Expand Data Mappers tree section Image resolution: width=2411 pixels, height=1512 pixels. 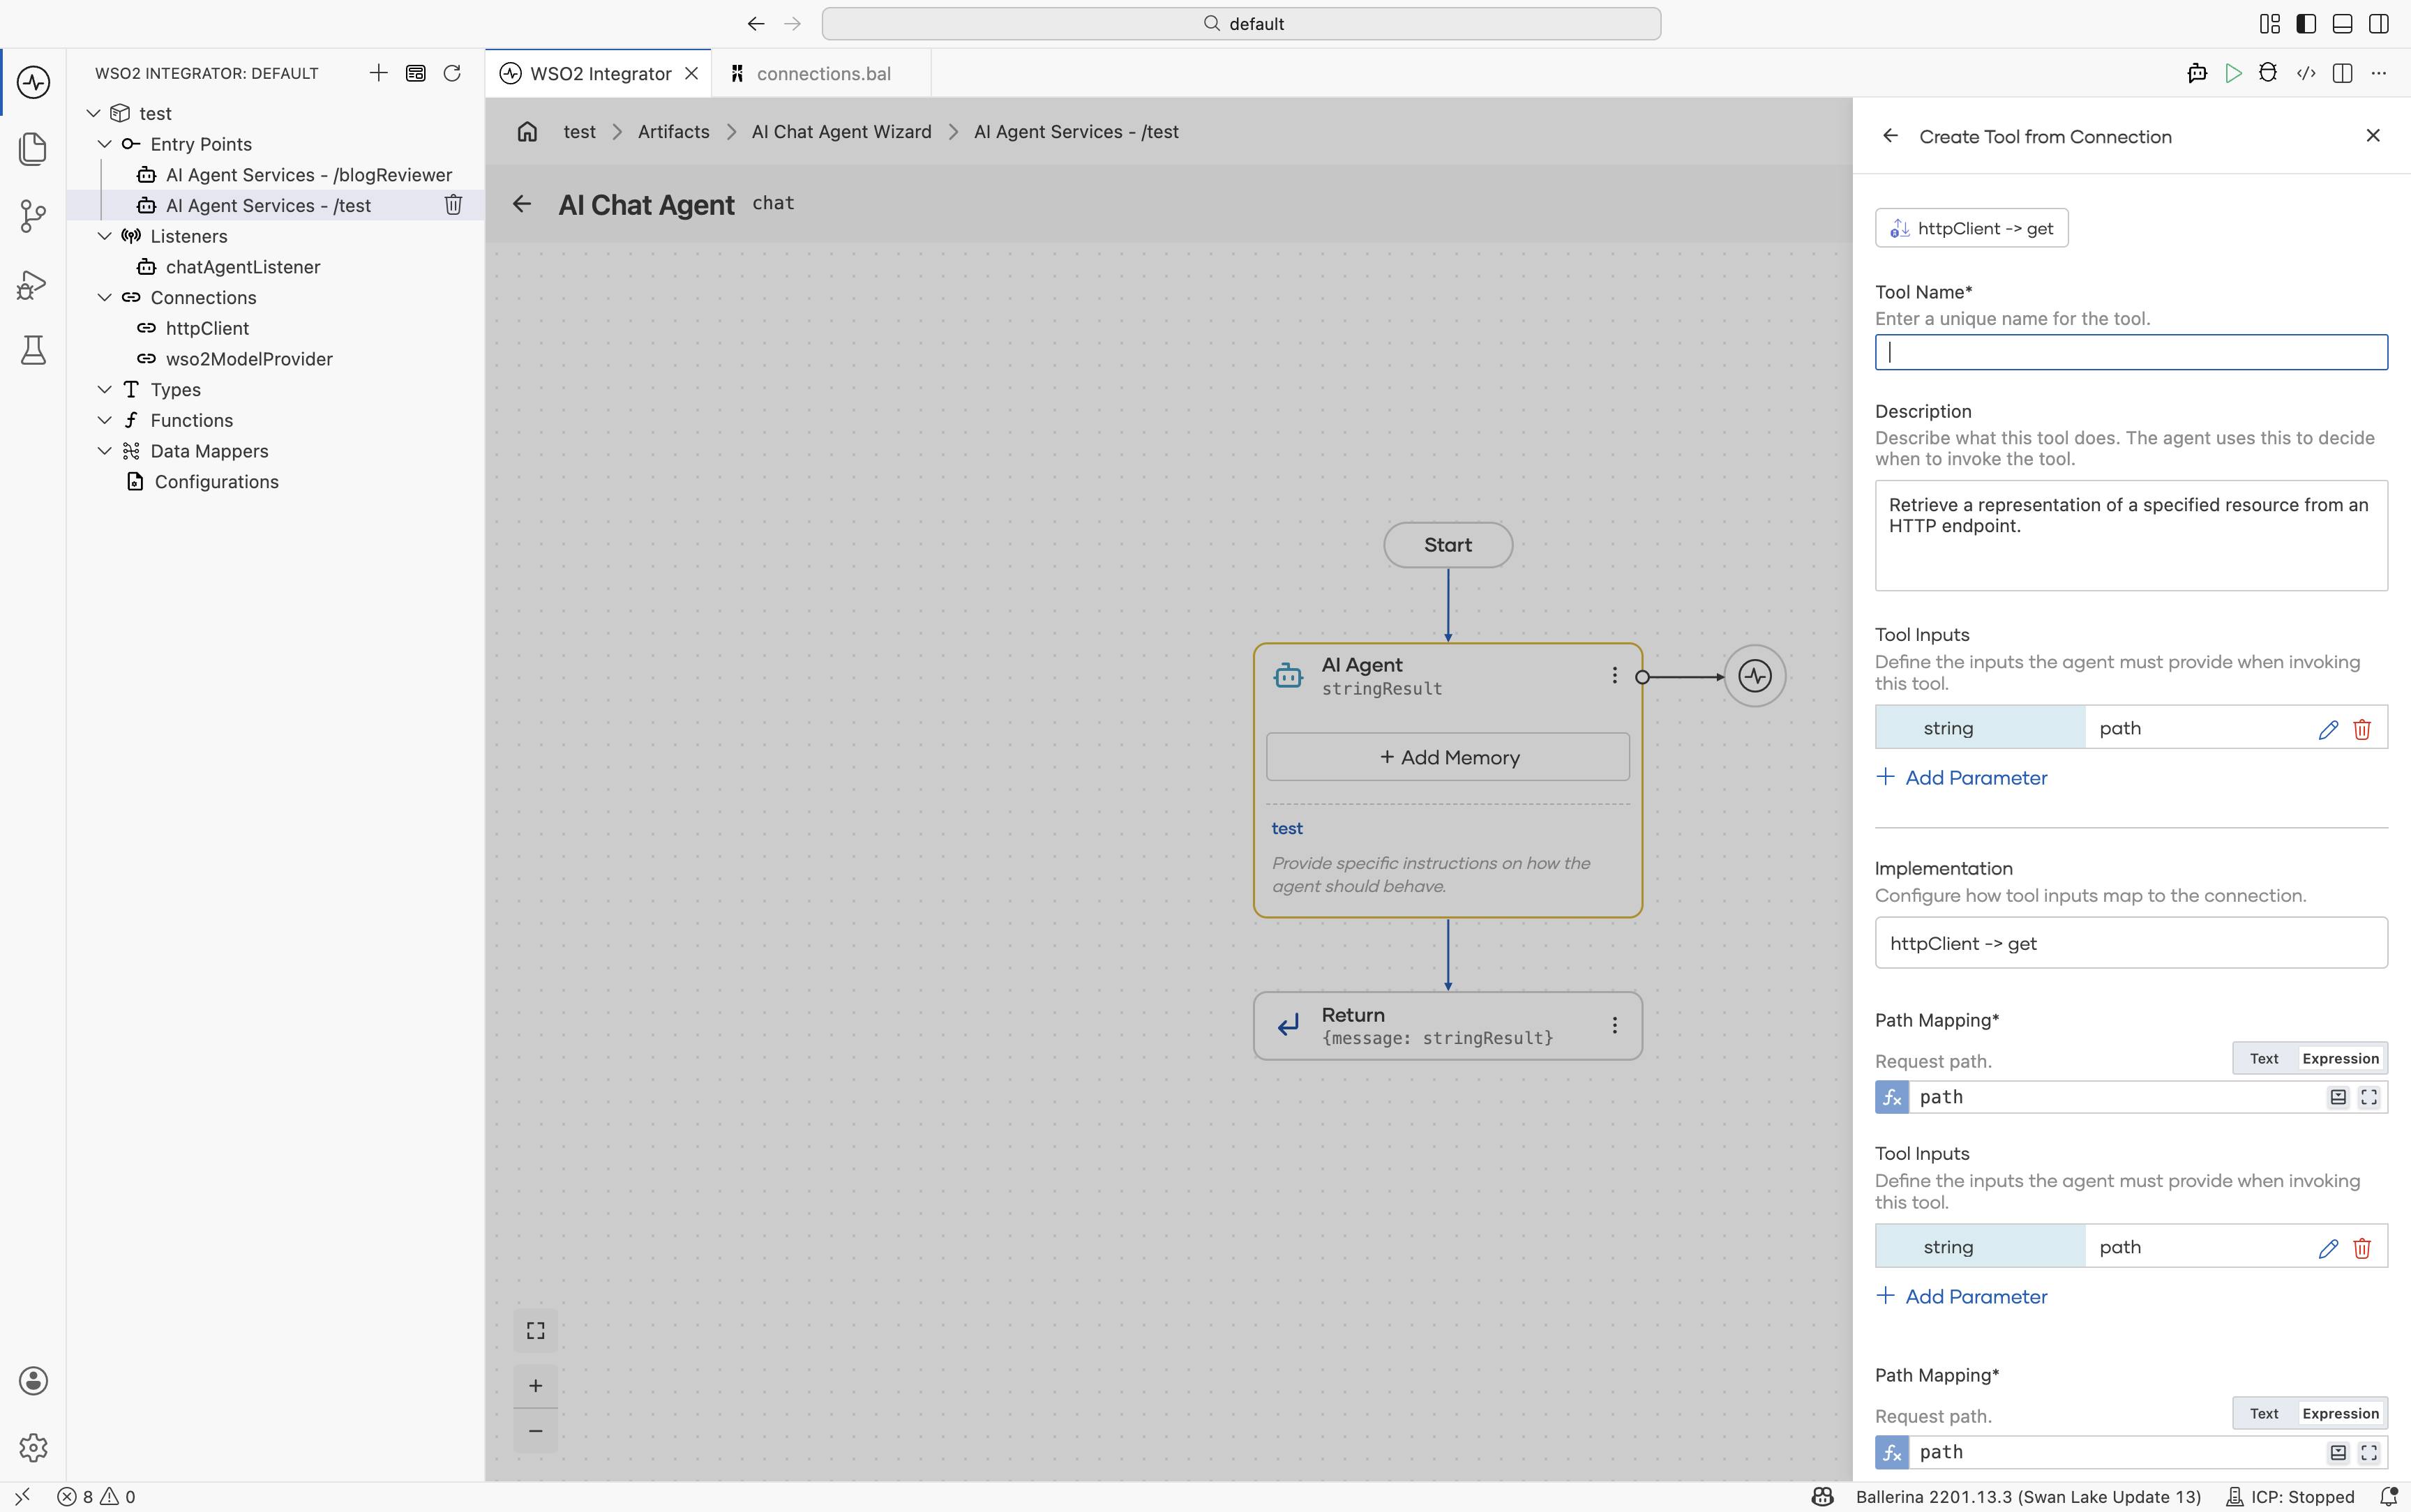[104, 451]
